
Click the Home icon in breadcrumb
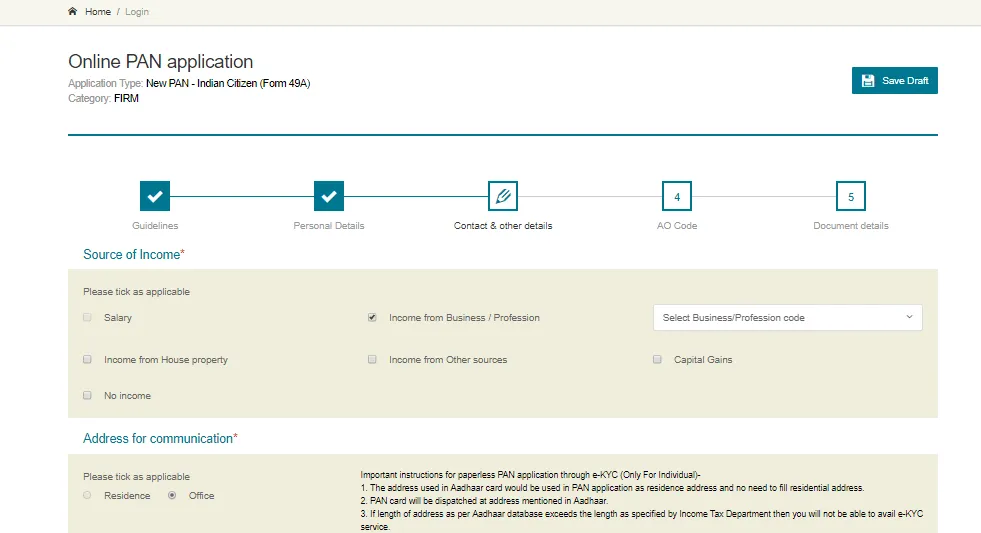pyautogui.click(x=72, y=12)
